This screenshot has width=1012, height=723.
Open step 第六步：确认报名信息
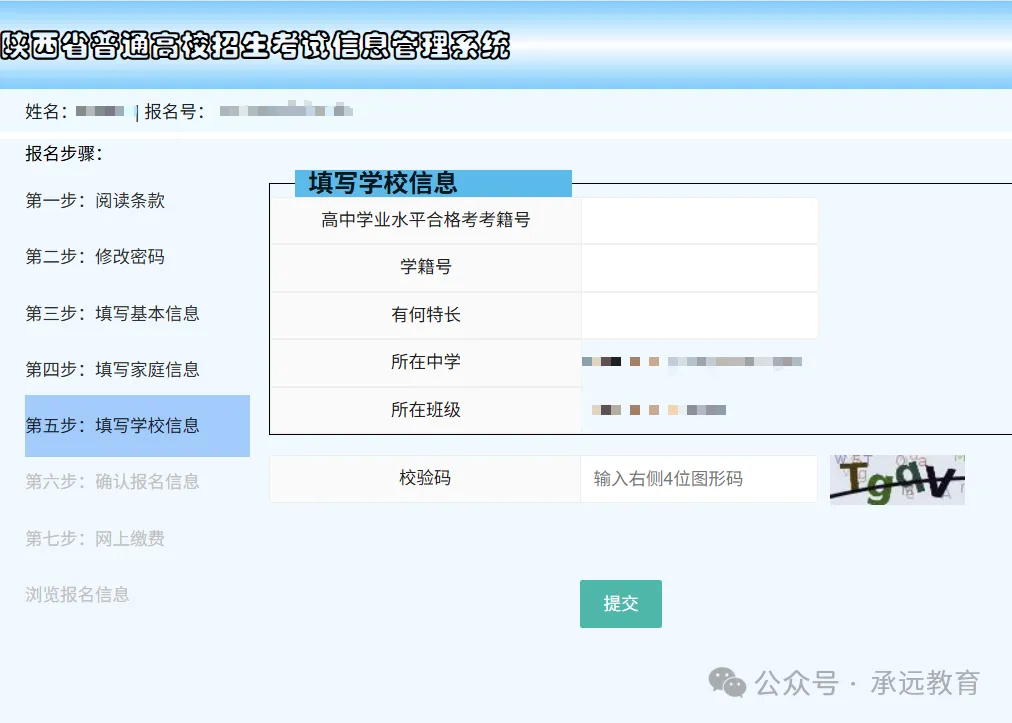[x=112, y=482]
